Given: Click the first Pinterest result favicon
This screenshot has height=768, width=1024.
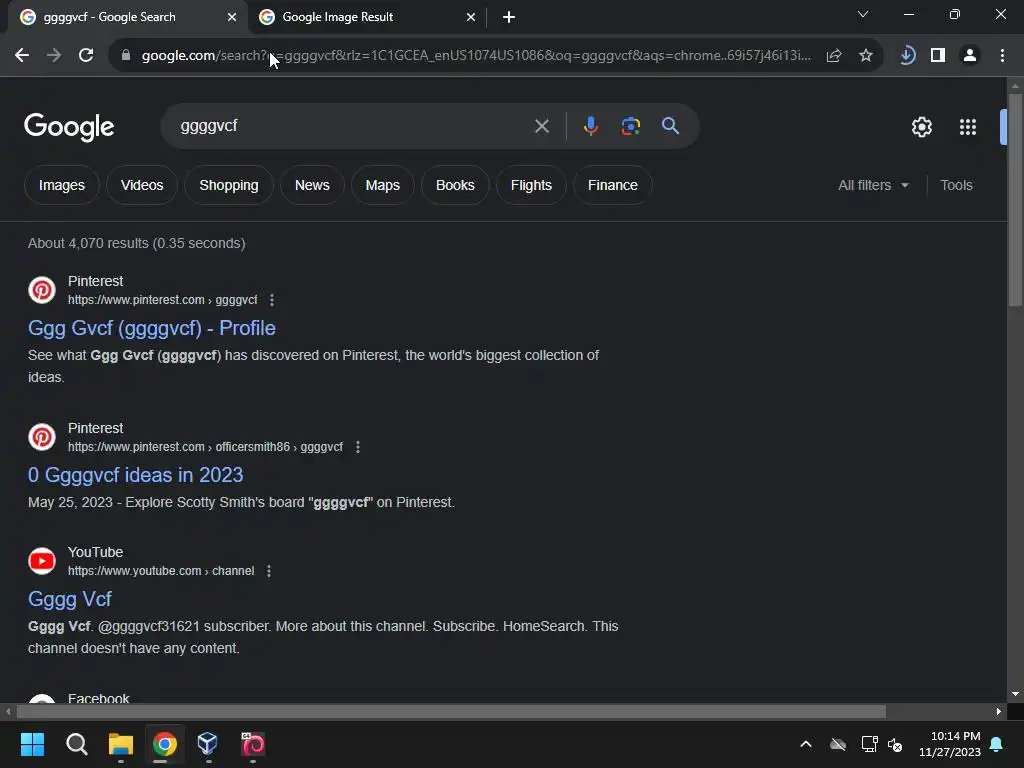Looking at the screenshot, I should [42, 290].
